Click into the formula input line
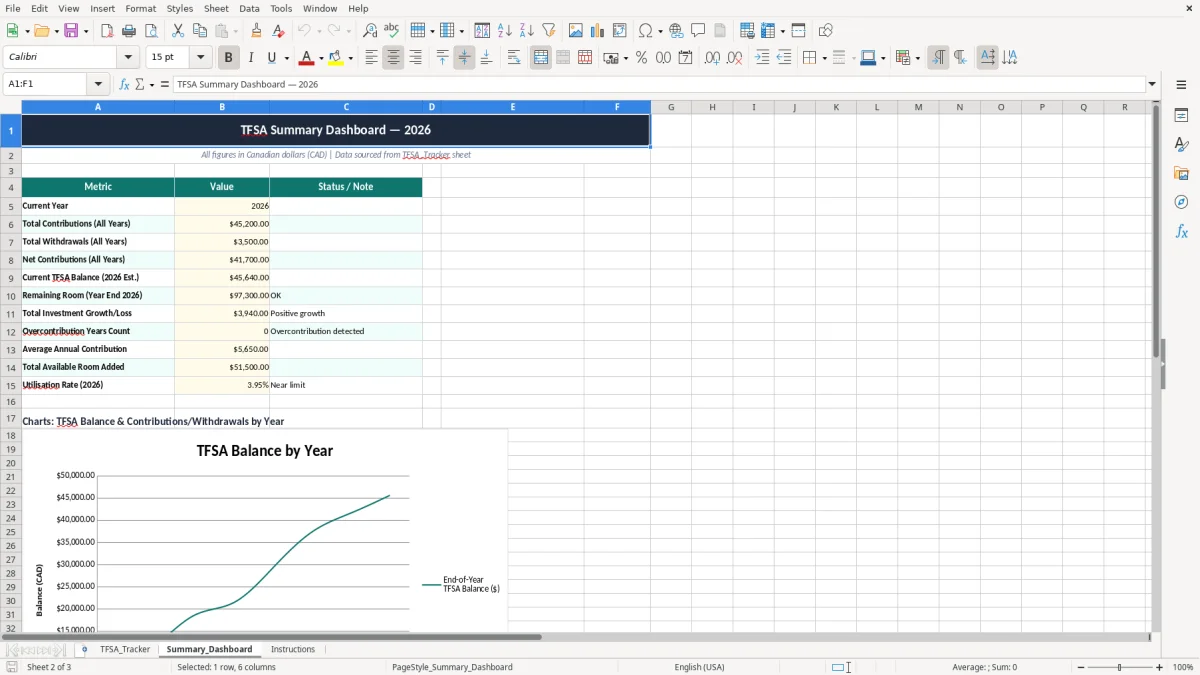This screenshot has height=675, width=1200. pyautogui.click(x=658, y=84)
